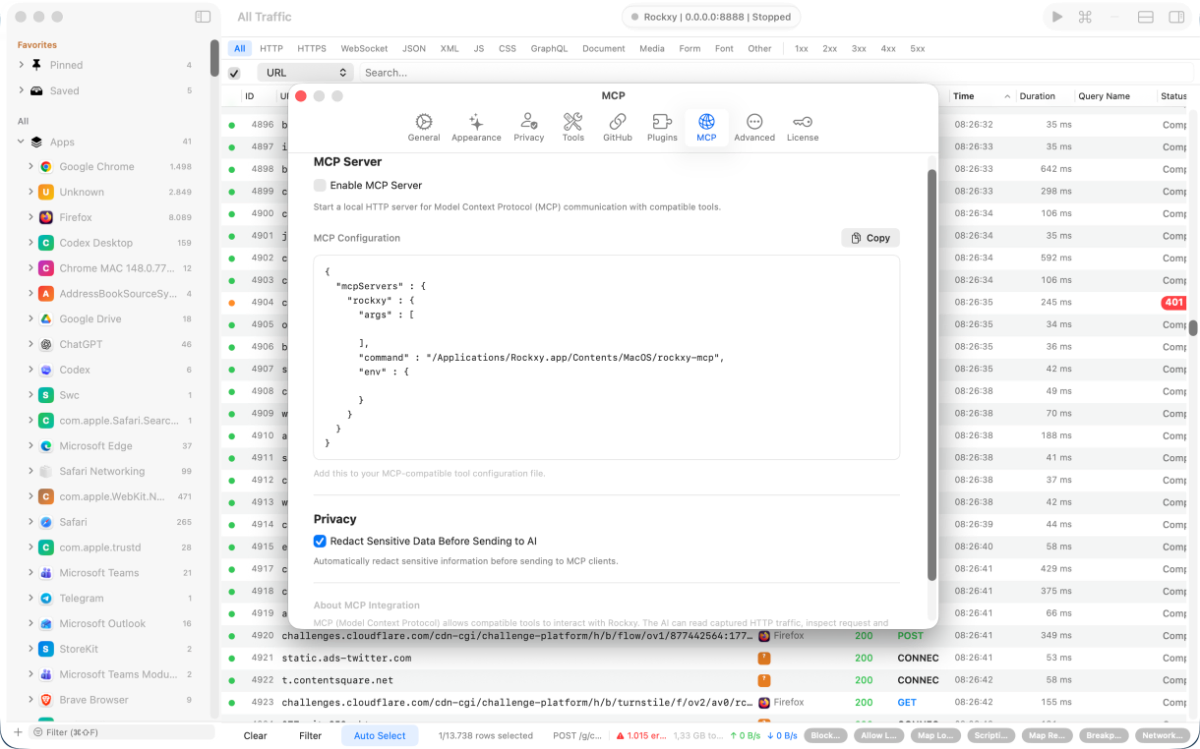Expand the Saved favorites group
This screenshot has width=1200, height=749.
pos(21,91)
